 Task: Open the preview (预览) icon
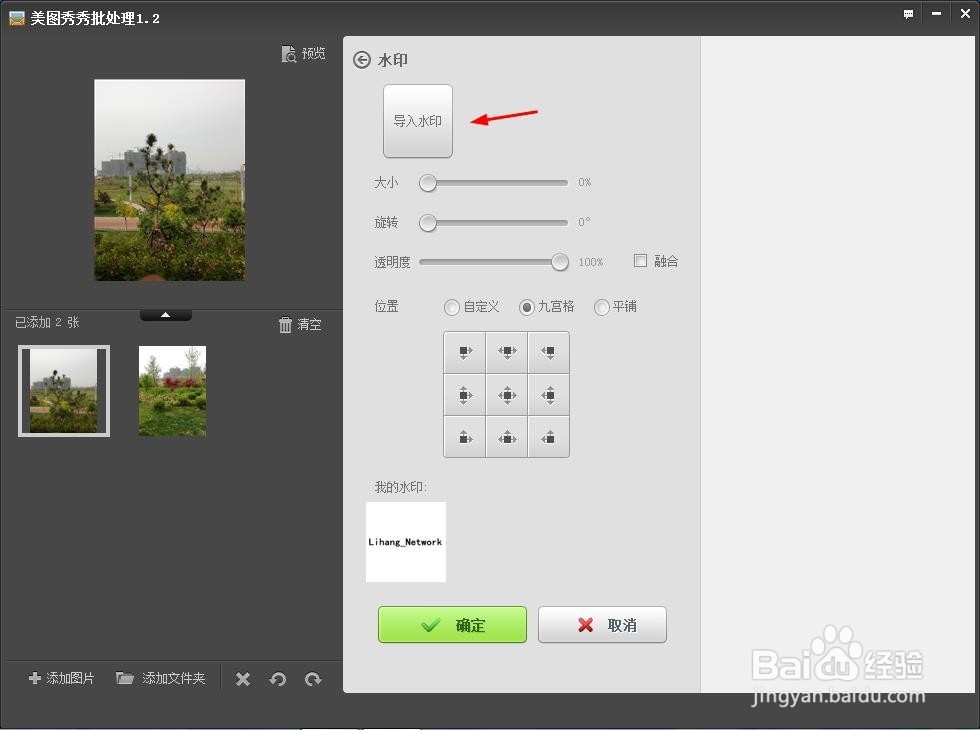[x=303, y=53]
